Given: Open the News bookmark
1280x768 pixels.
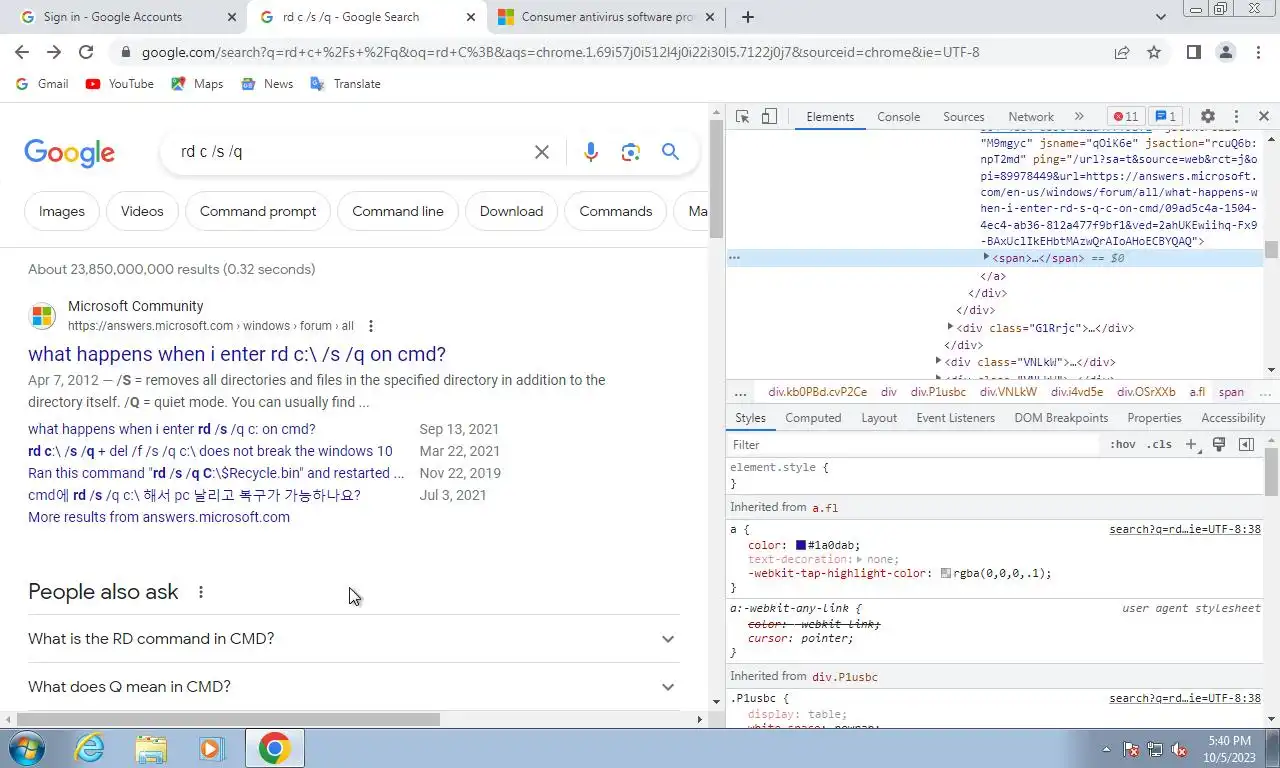Looking at the screenshot, I should coord(267,84).
